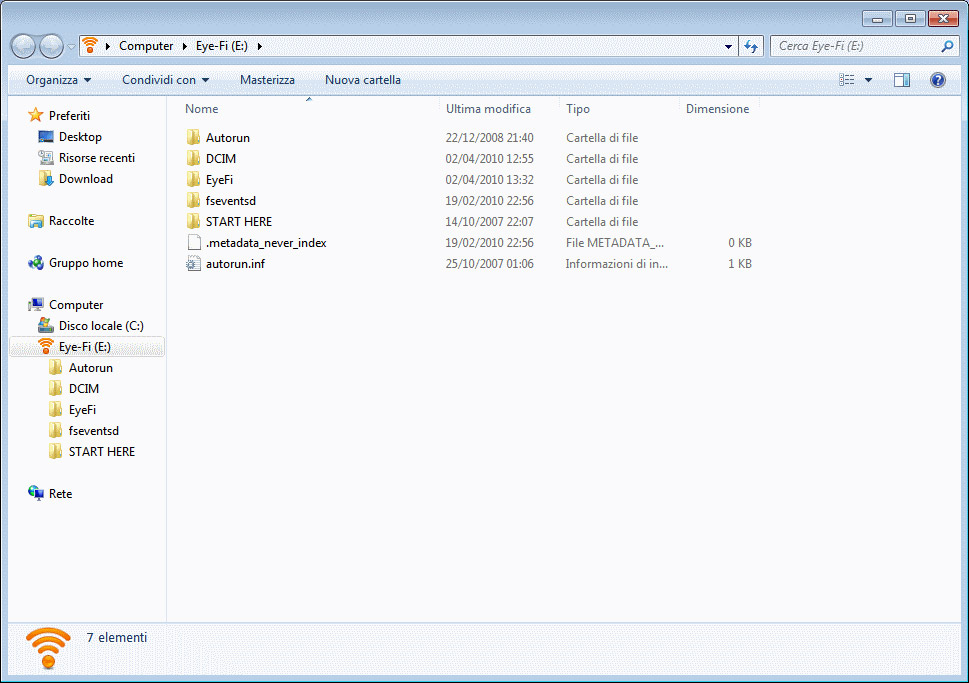Close the Explorer window
The image size is (969, 683).
click(944, 19)
